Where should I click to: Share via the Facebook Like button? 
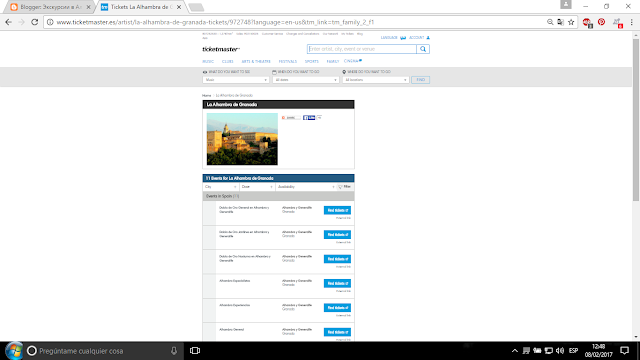tap(309, 118)
